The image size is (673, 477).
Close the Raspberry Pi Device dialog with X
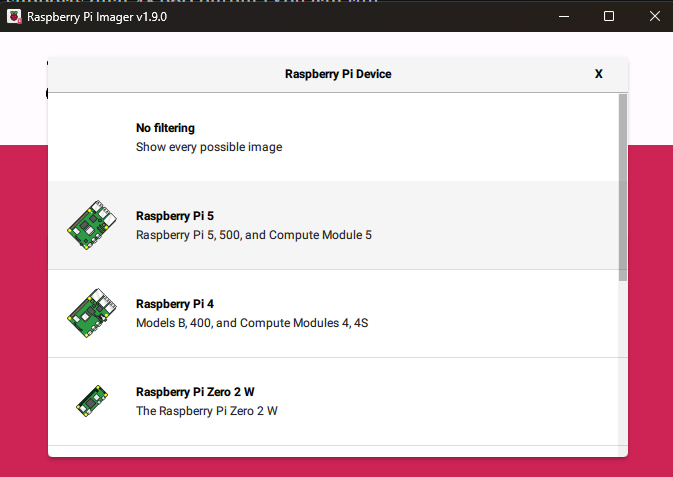(x=599, y=74)
